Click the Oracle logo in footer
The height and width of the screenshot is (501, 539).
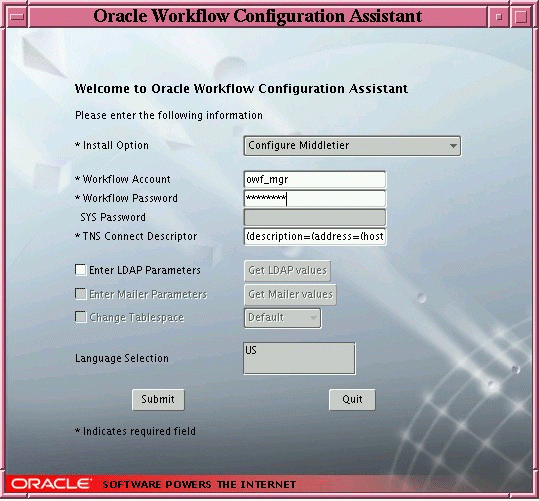[51, 484]
